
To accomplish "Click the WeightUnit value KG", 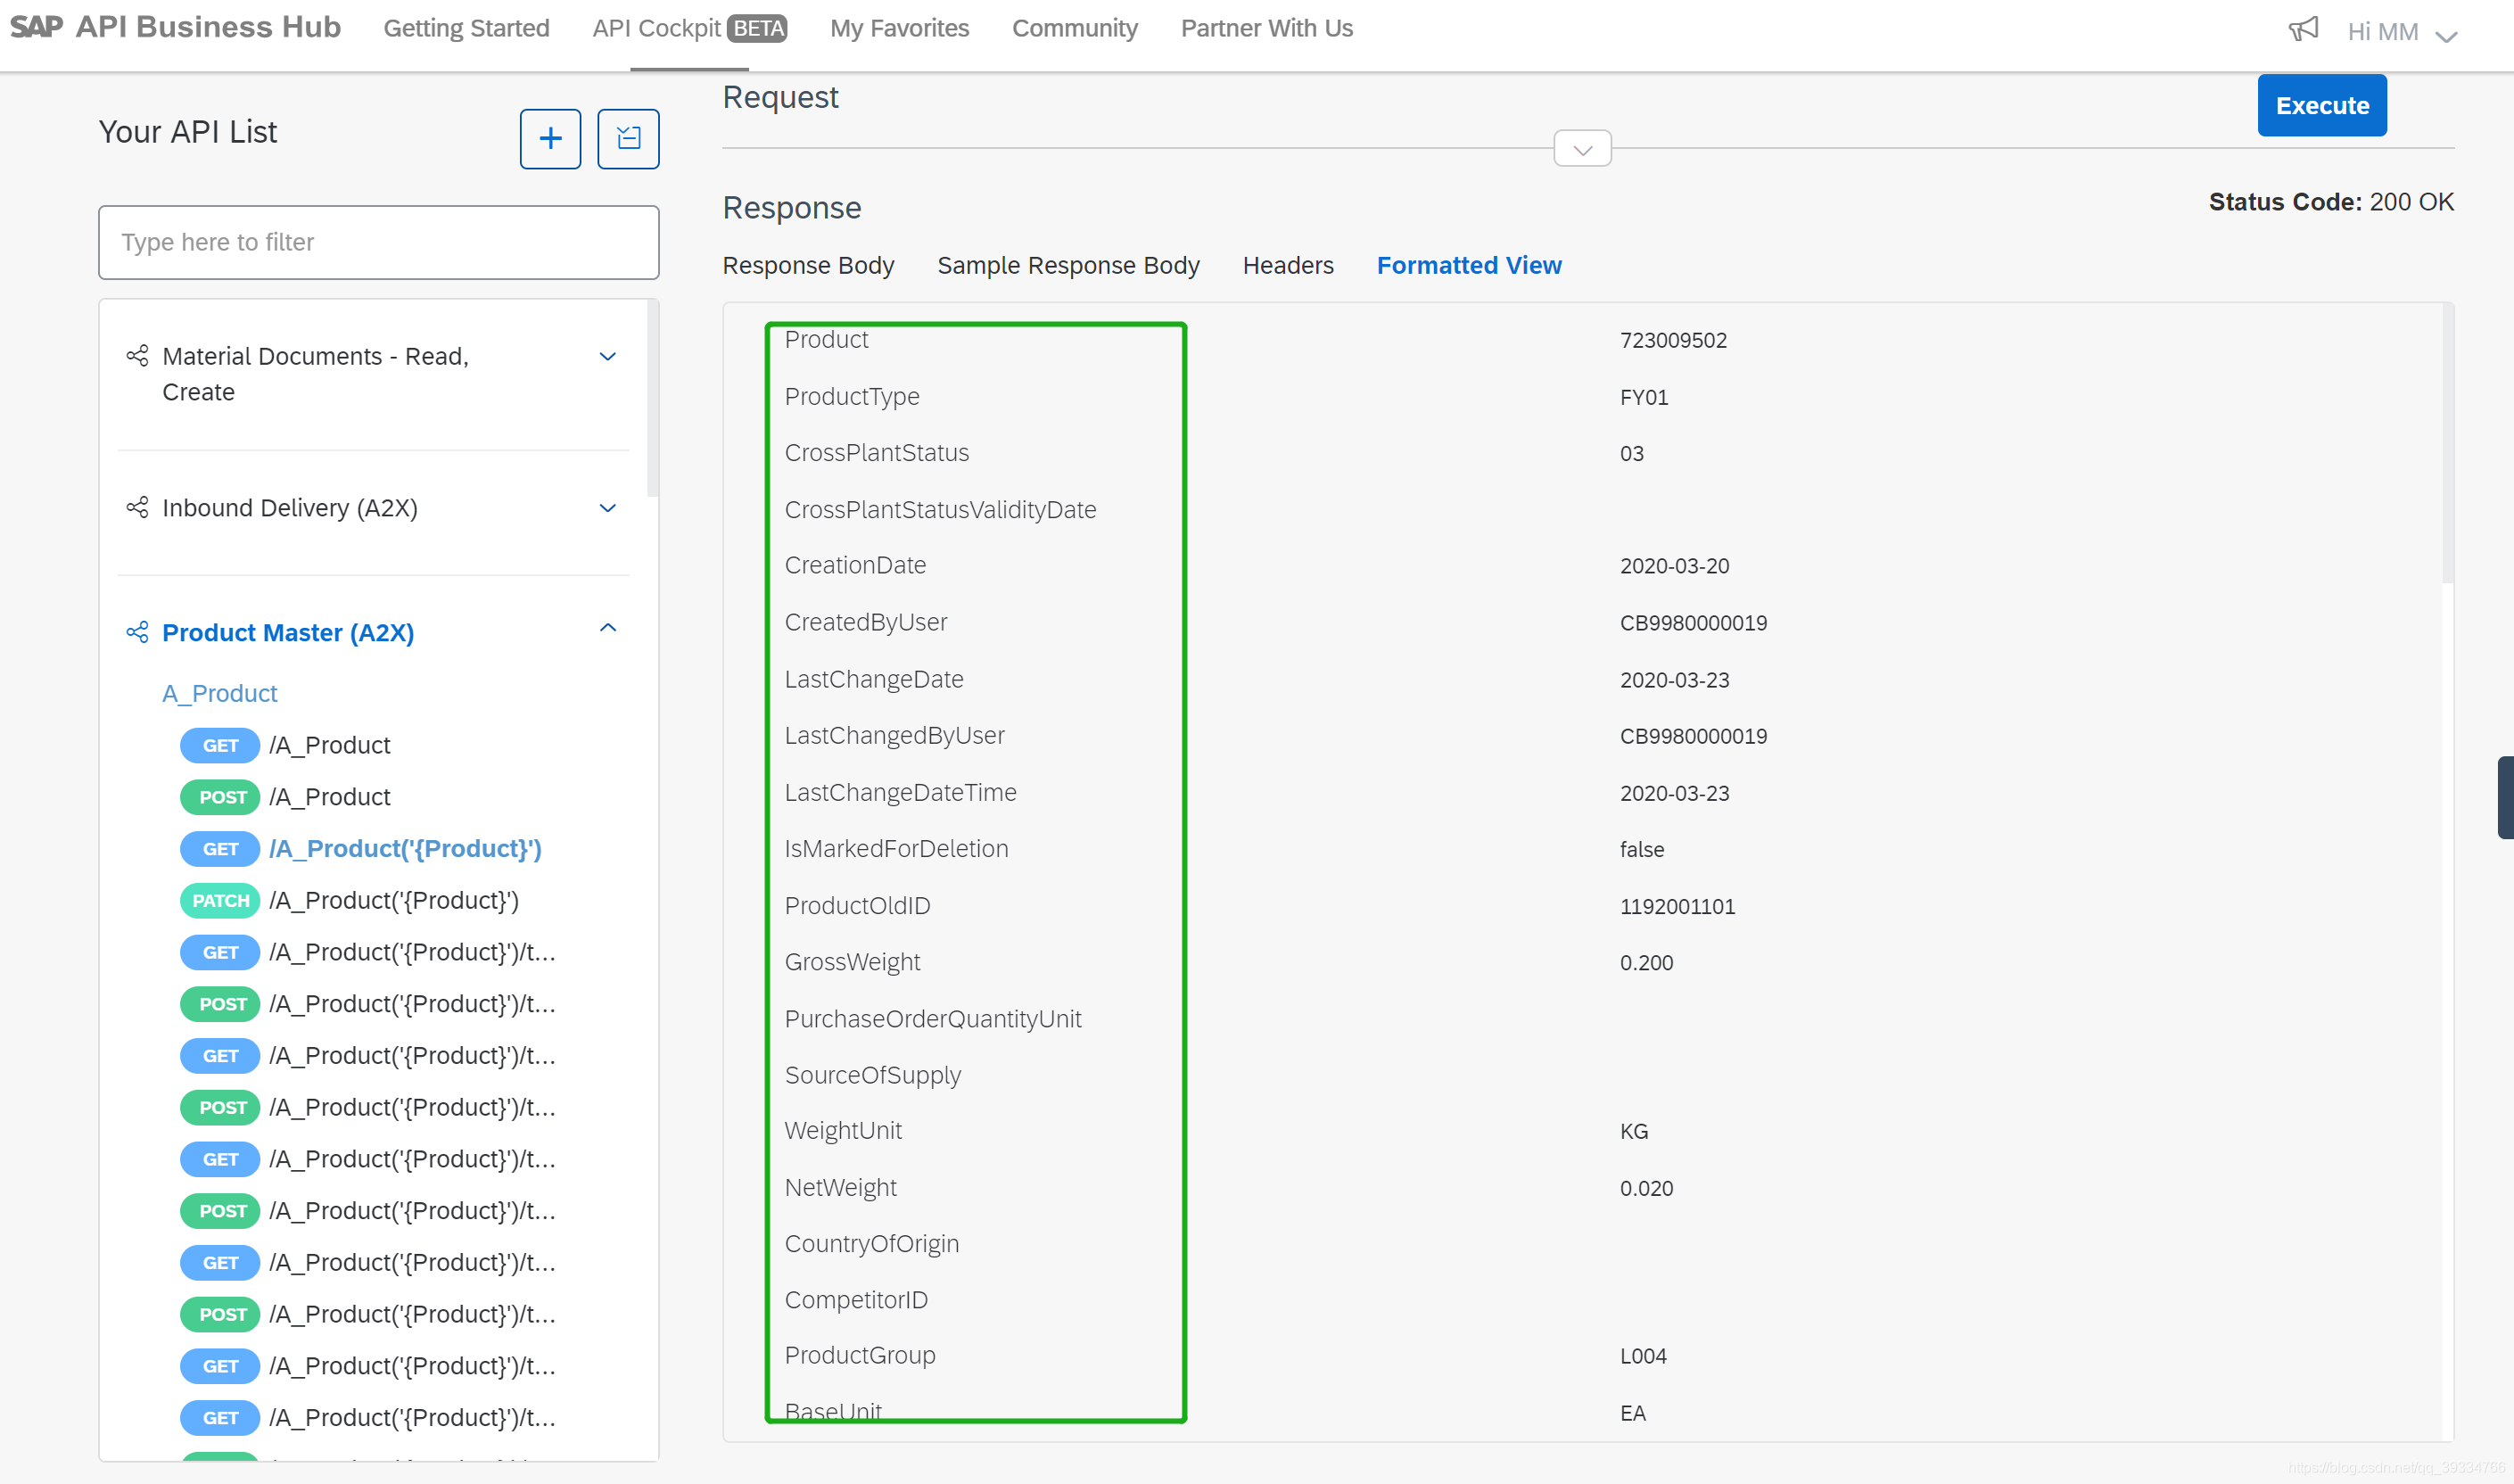I will (x=1633, y=1131).
